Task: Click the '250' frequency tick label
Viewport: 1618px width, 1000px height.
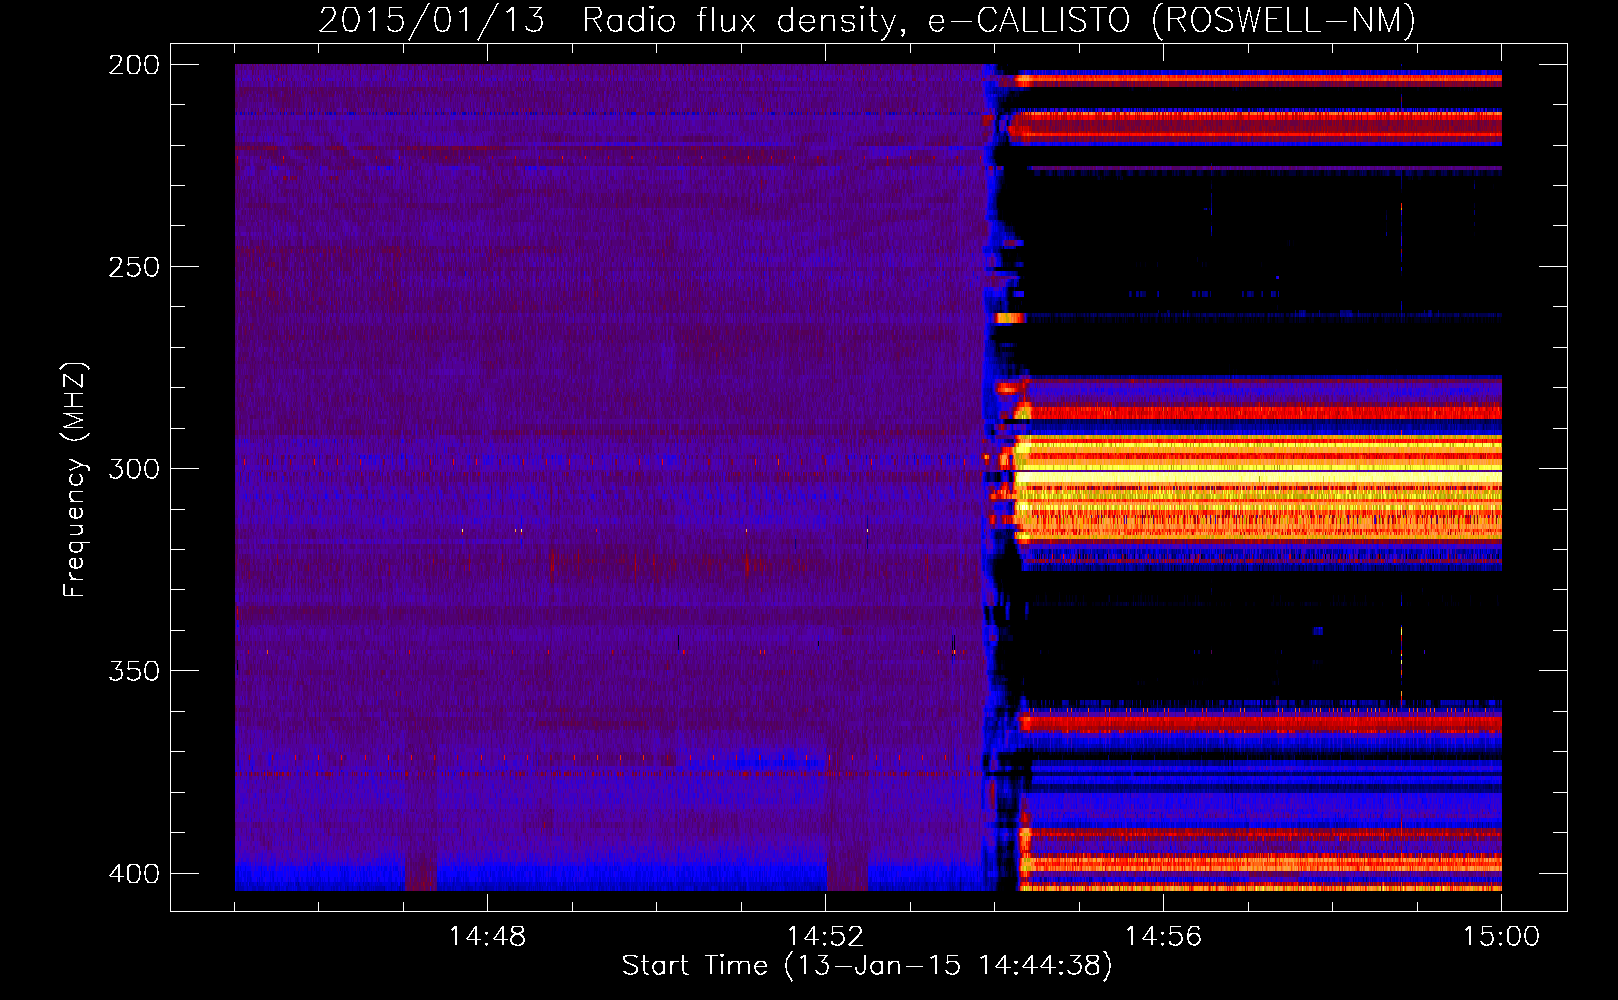Action: point(134,267)
